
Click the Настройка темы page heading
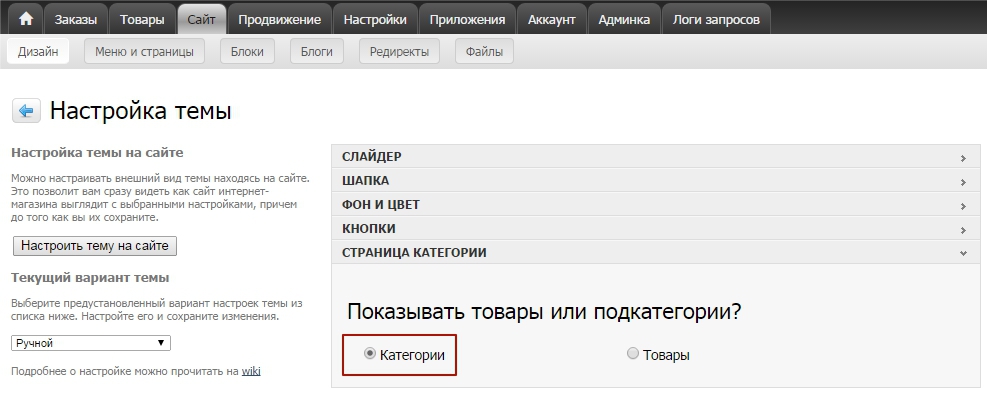coord(140,111)
